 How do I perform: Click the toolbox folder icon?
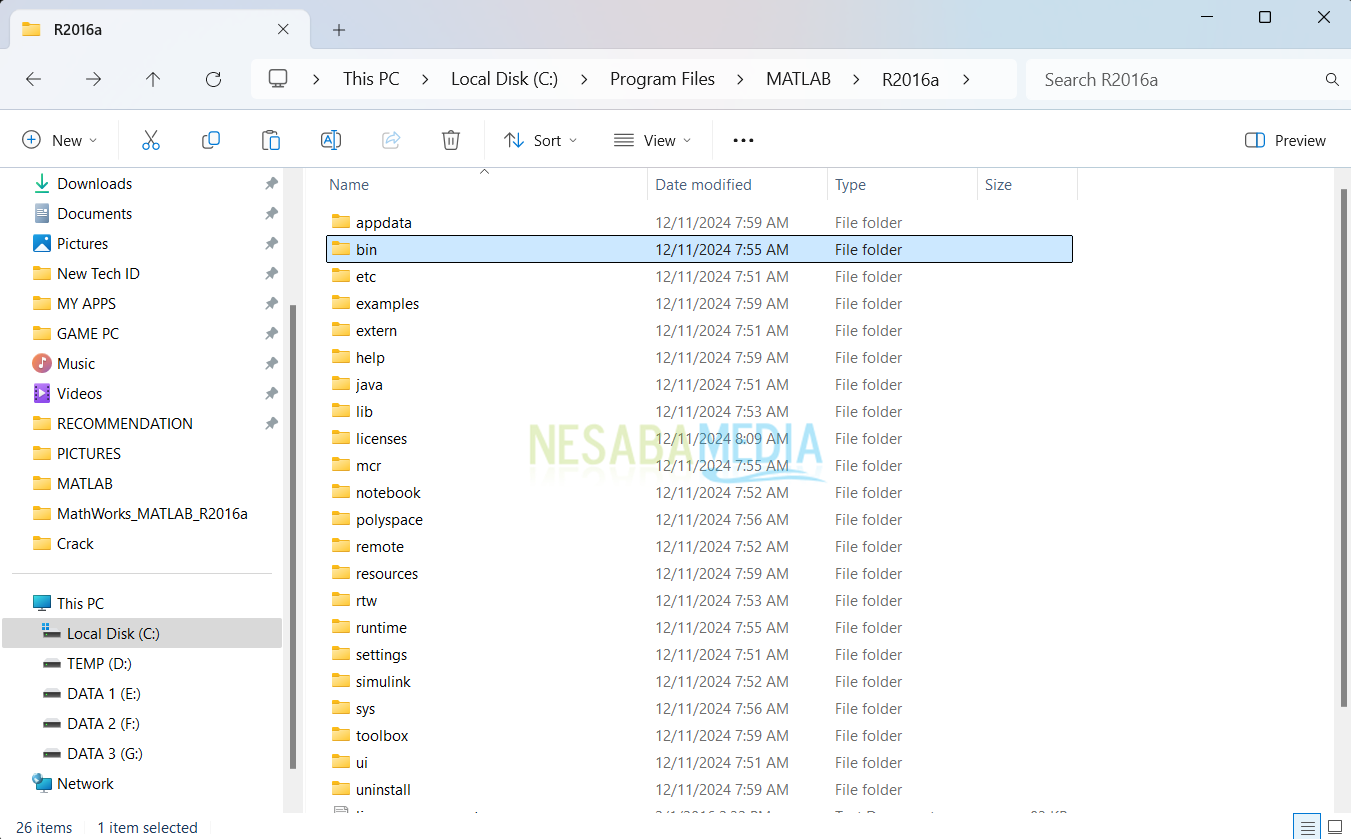341,735
